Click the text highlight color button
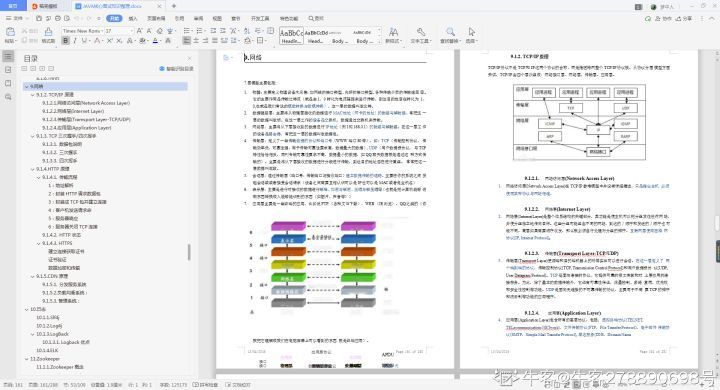The width and height of the screenshot is (720, 390). click(x=142, y=41)
